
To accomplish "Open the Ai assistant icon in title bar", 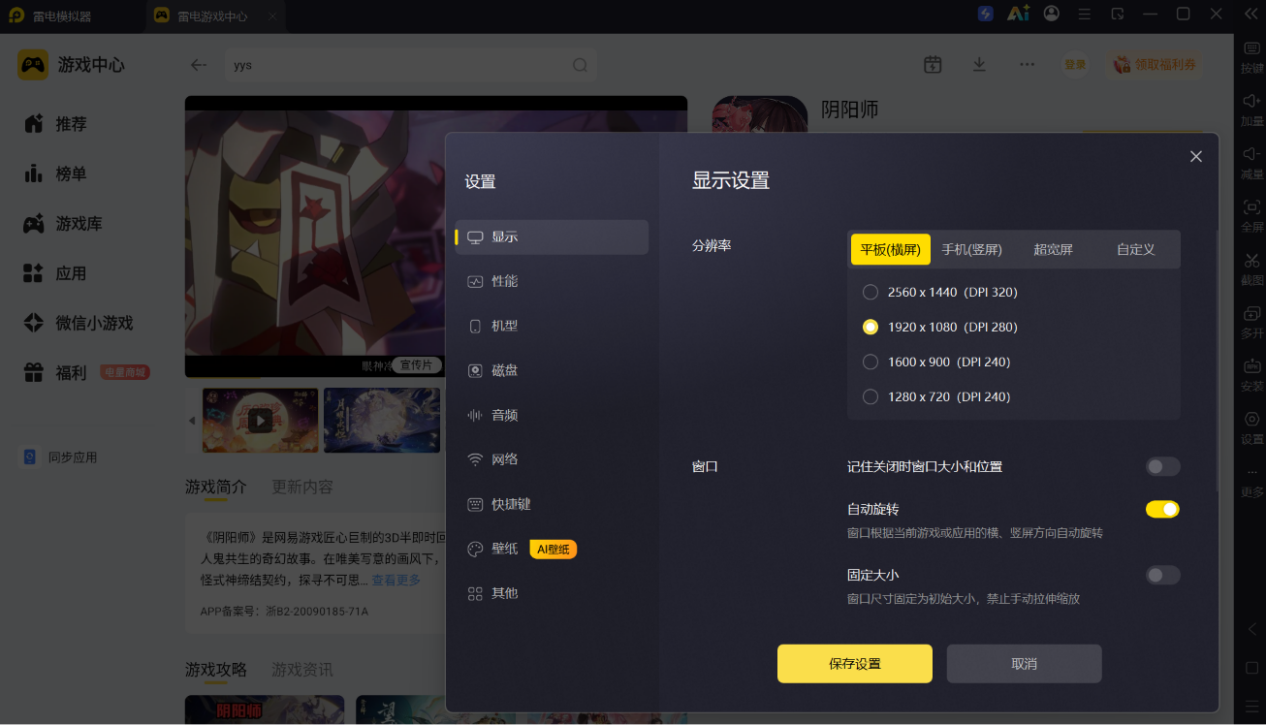I will coord(1018,14).
